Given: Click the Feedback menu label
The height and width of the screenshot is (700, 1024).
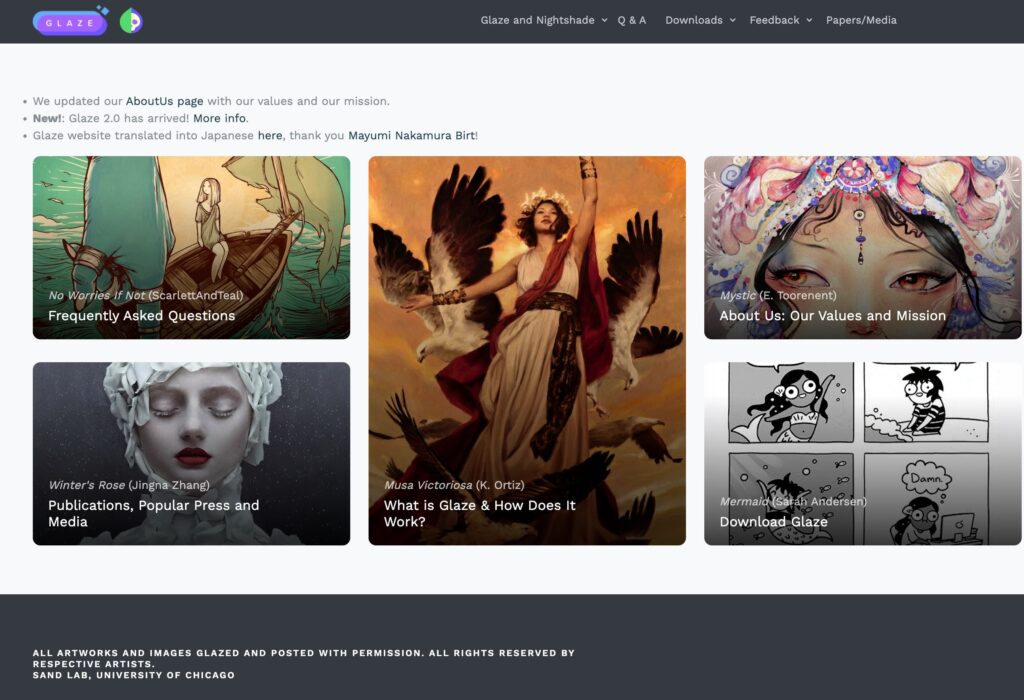Looking at the screenshot, I should (774, 20).
